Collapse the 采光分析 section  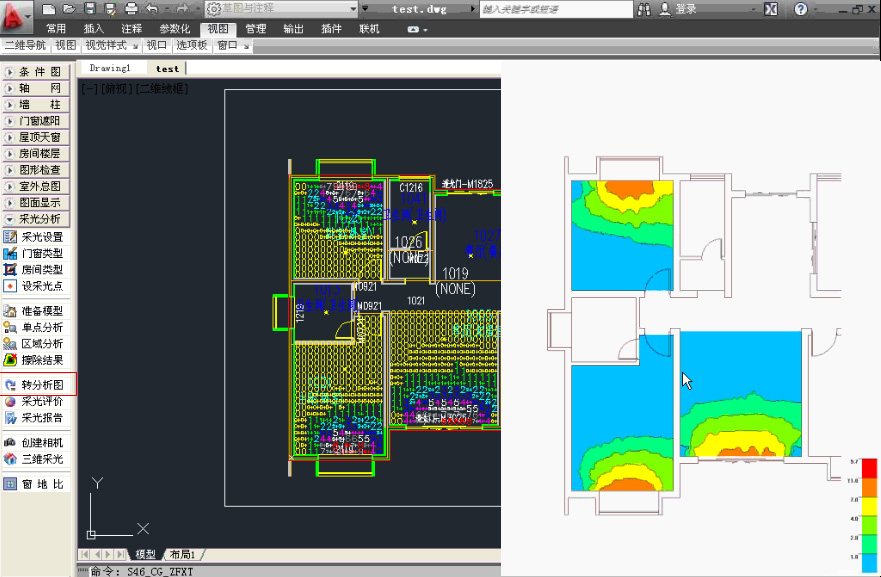tap(38, 219)
